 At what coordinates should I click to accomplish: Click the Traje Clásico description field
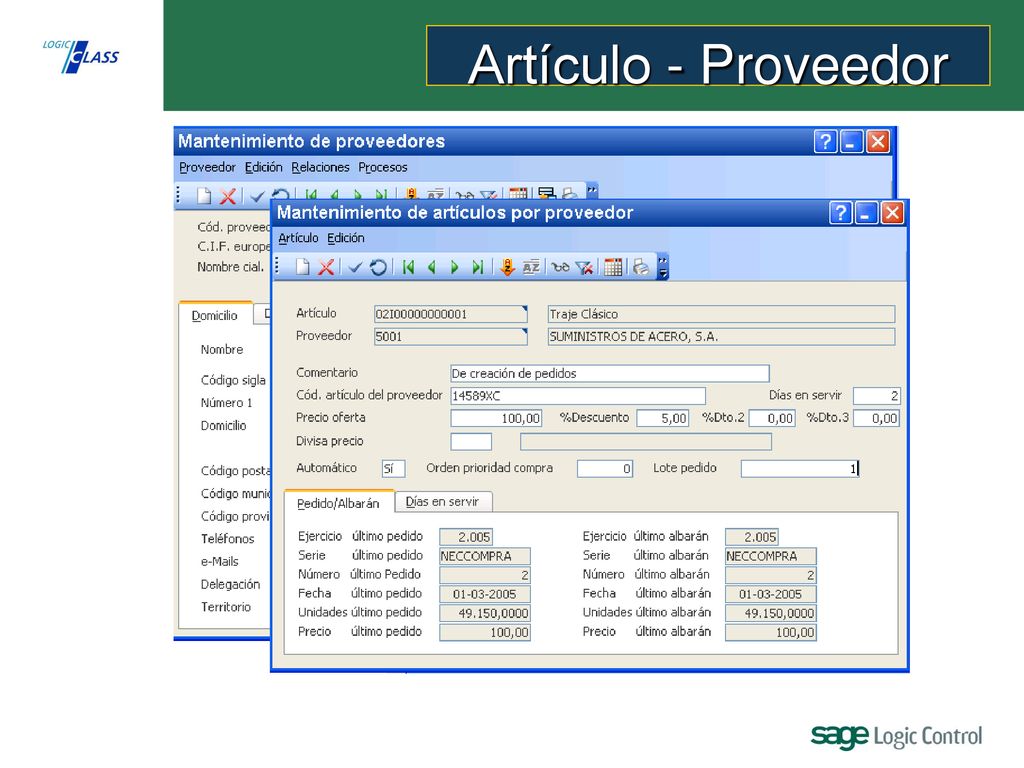(x=721, y=314)
